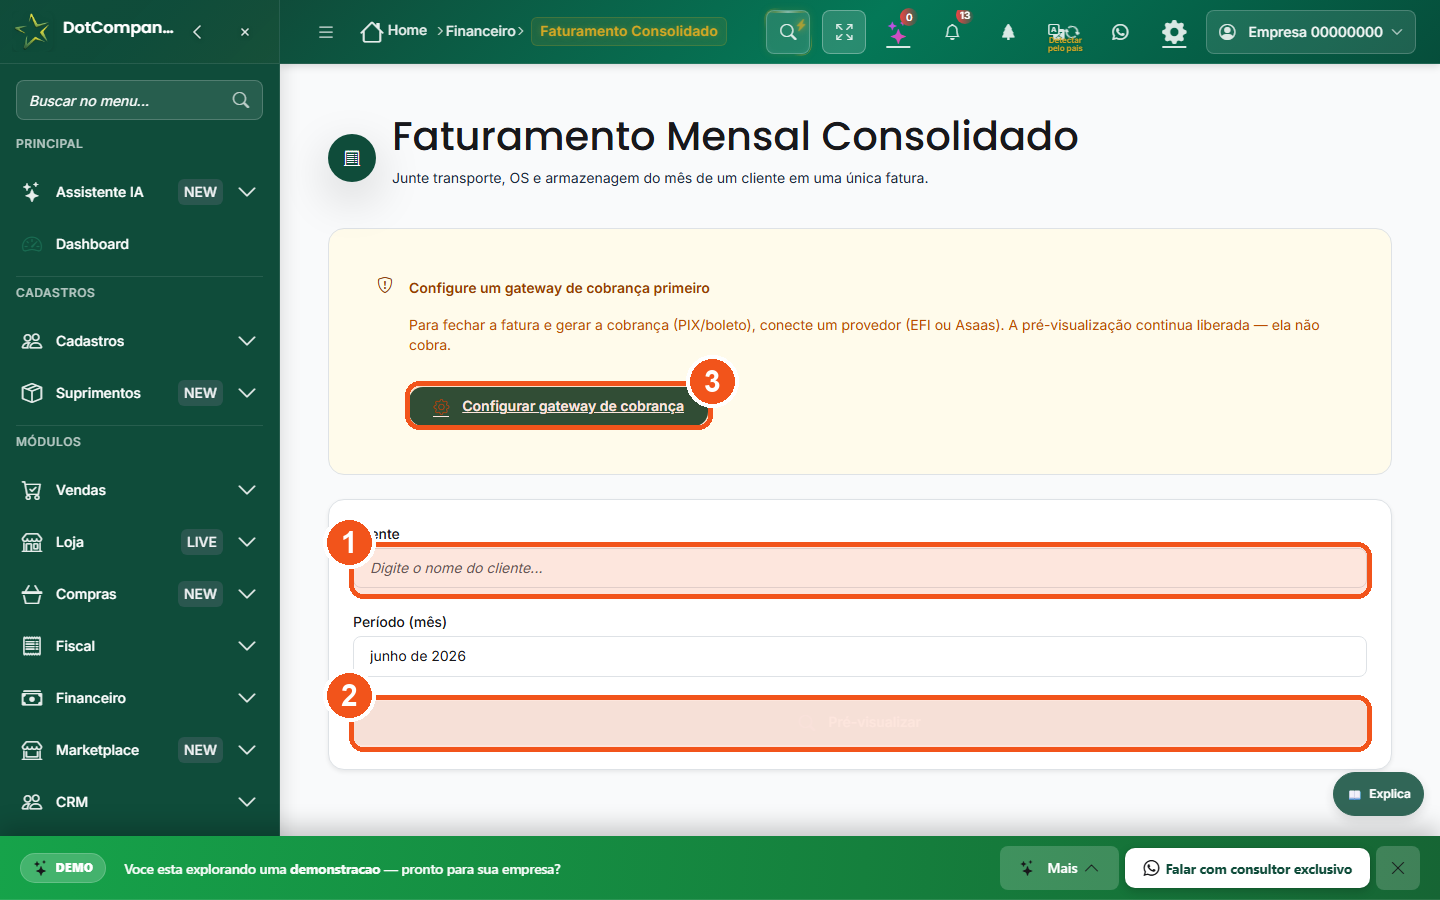Click the Compras basket icon

[x=32, y=594]
